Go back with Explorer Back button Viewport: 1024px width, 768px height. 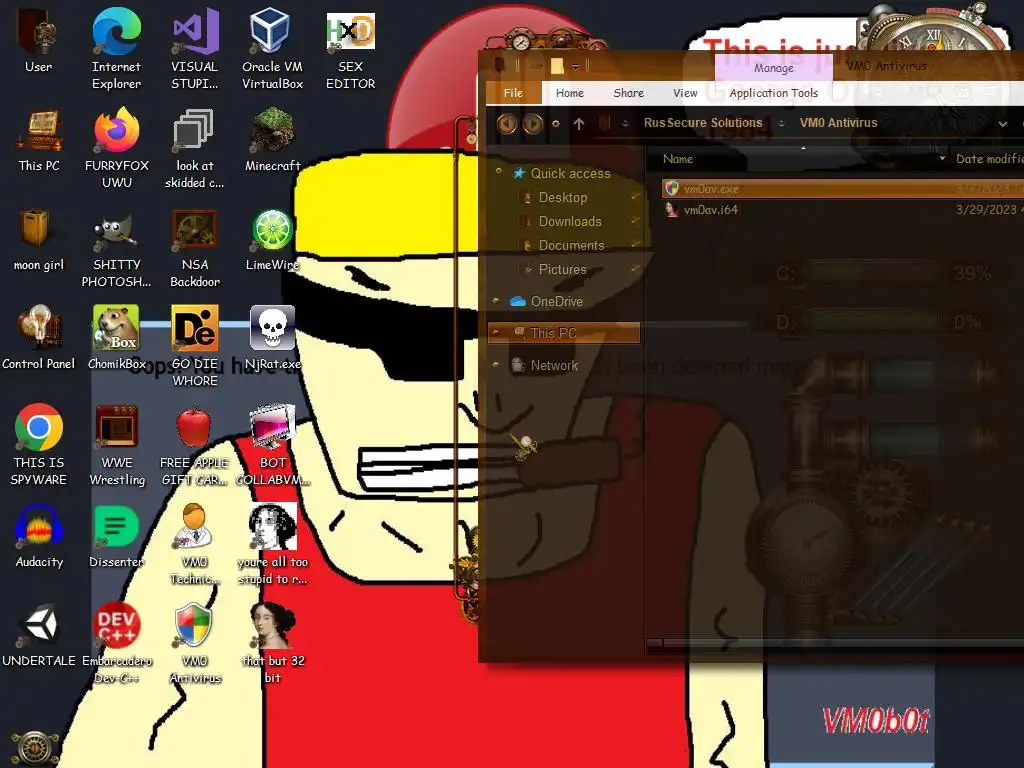506,123
